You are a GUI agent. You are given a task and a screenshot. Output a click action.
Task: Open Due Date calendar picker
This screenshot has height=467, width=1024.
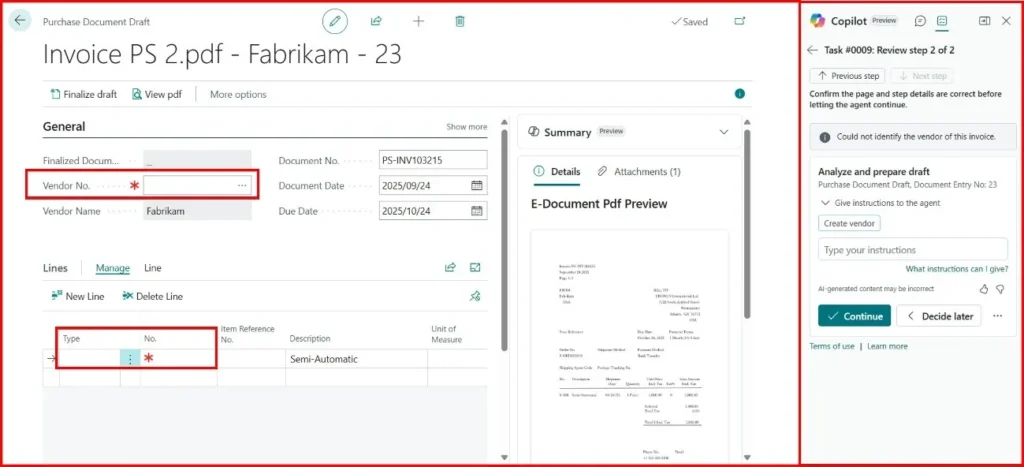click(x=477, y=211)
